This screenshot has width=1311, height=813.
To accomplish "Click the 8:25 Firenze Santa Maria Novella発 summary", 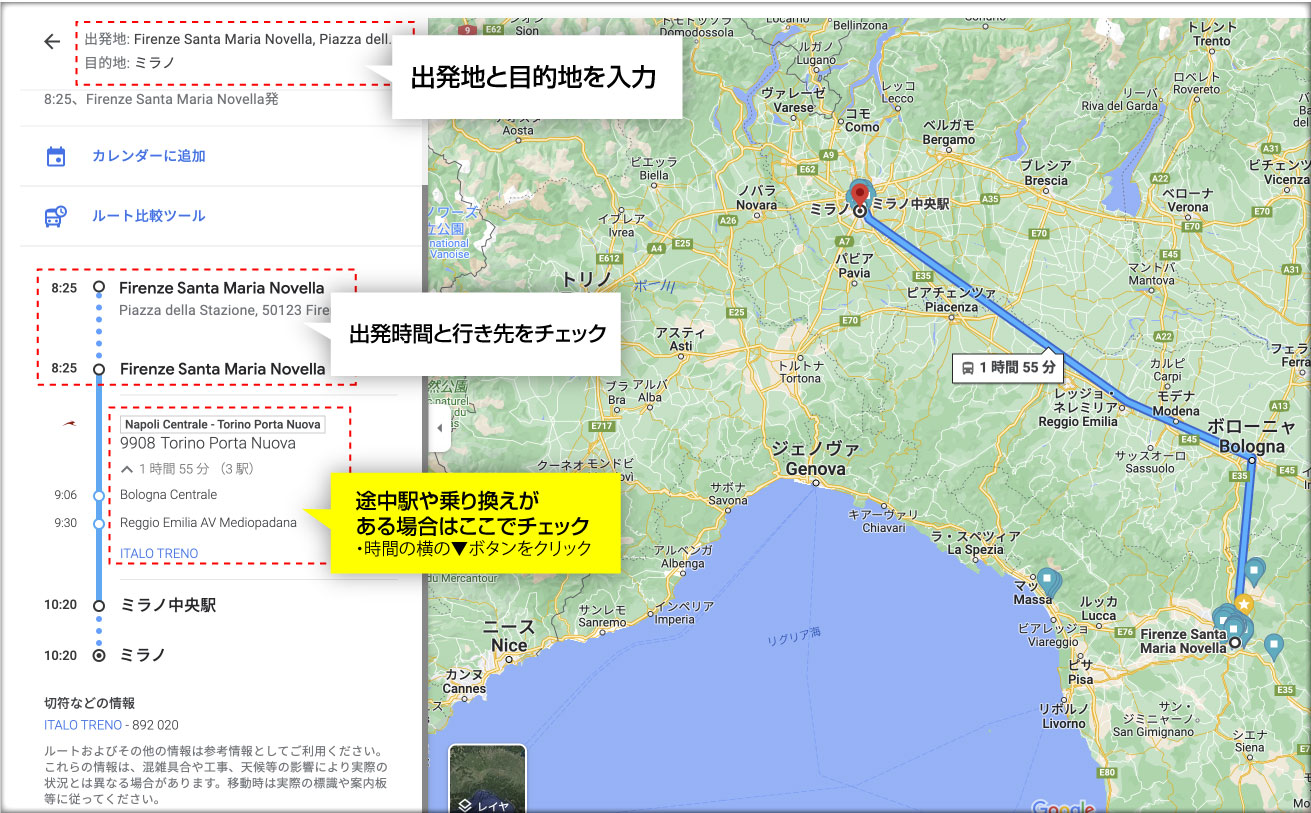I will (162, 99).
